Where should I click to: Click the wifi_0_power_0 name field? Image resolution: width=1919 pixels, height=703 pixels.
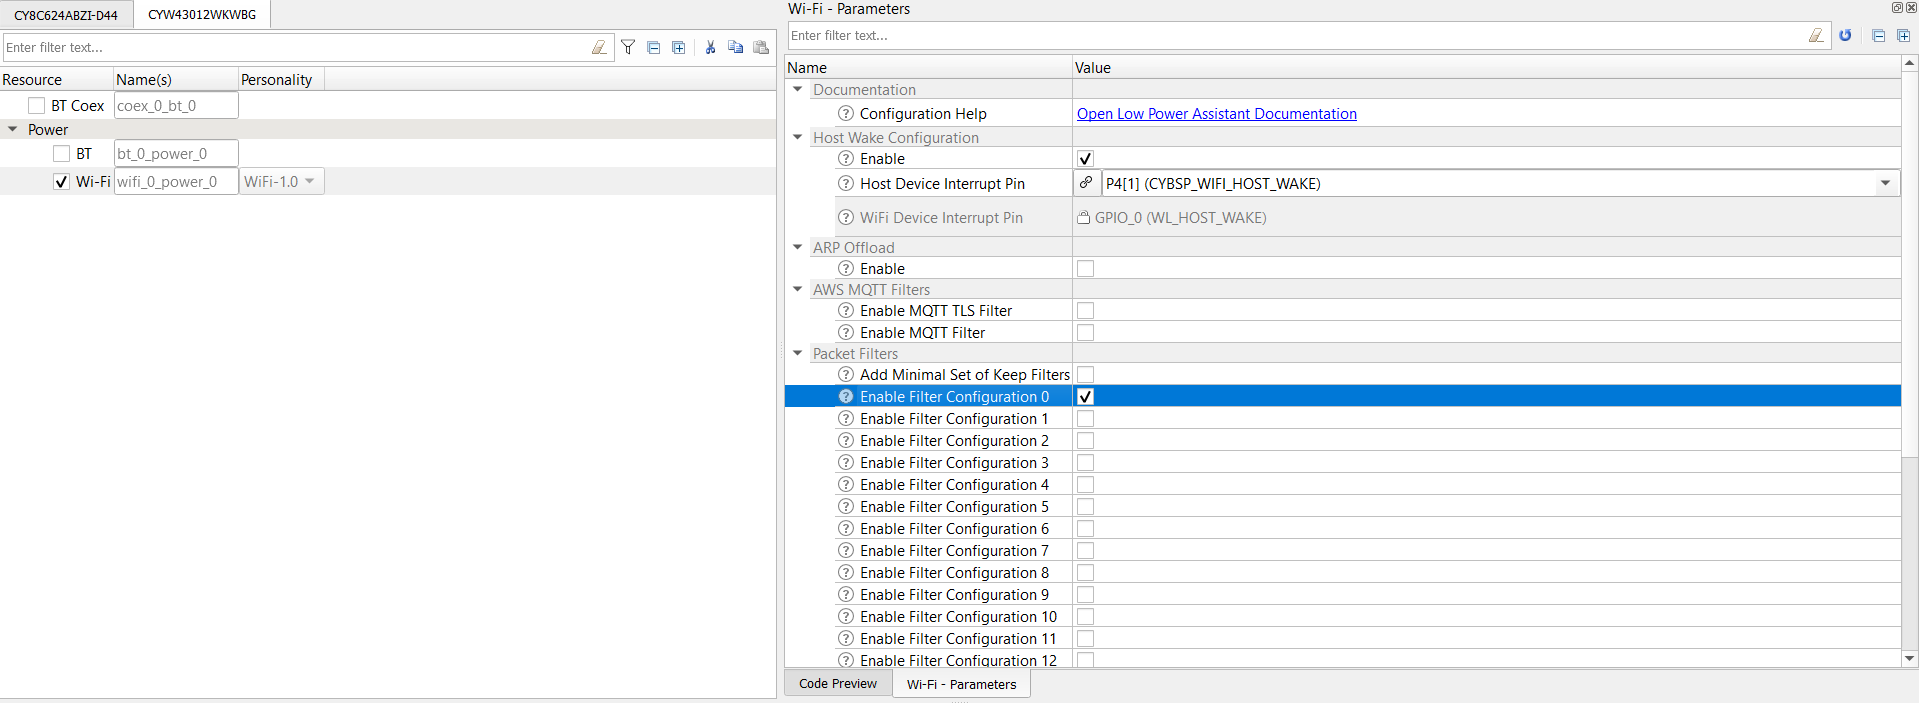point(176,181)
